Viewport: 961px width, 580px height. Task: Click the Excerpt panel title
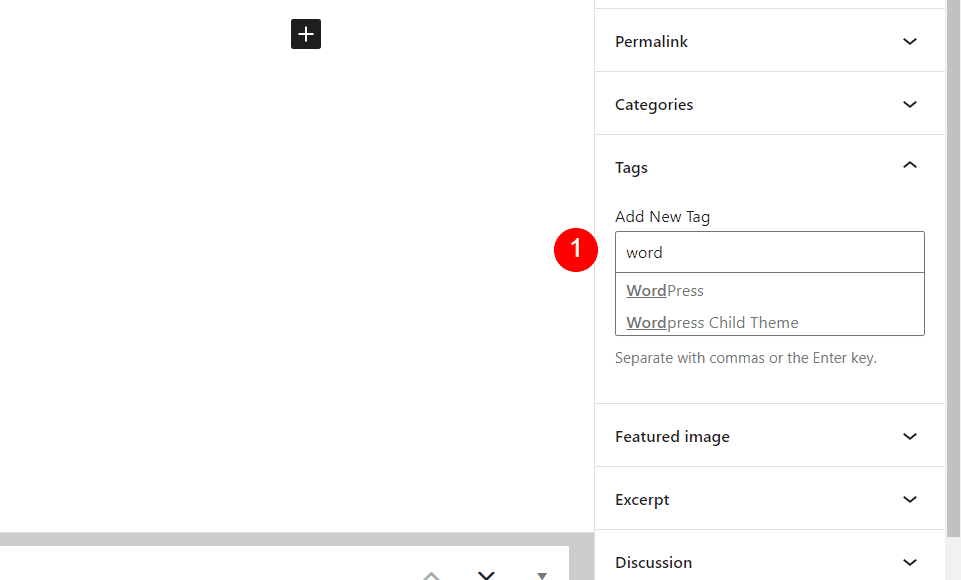(642, 500)
